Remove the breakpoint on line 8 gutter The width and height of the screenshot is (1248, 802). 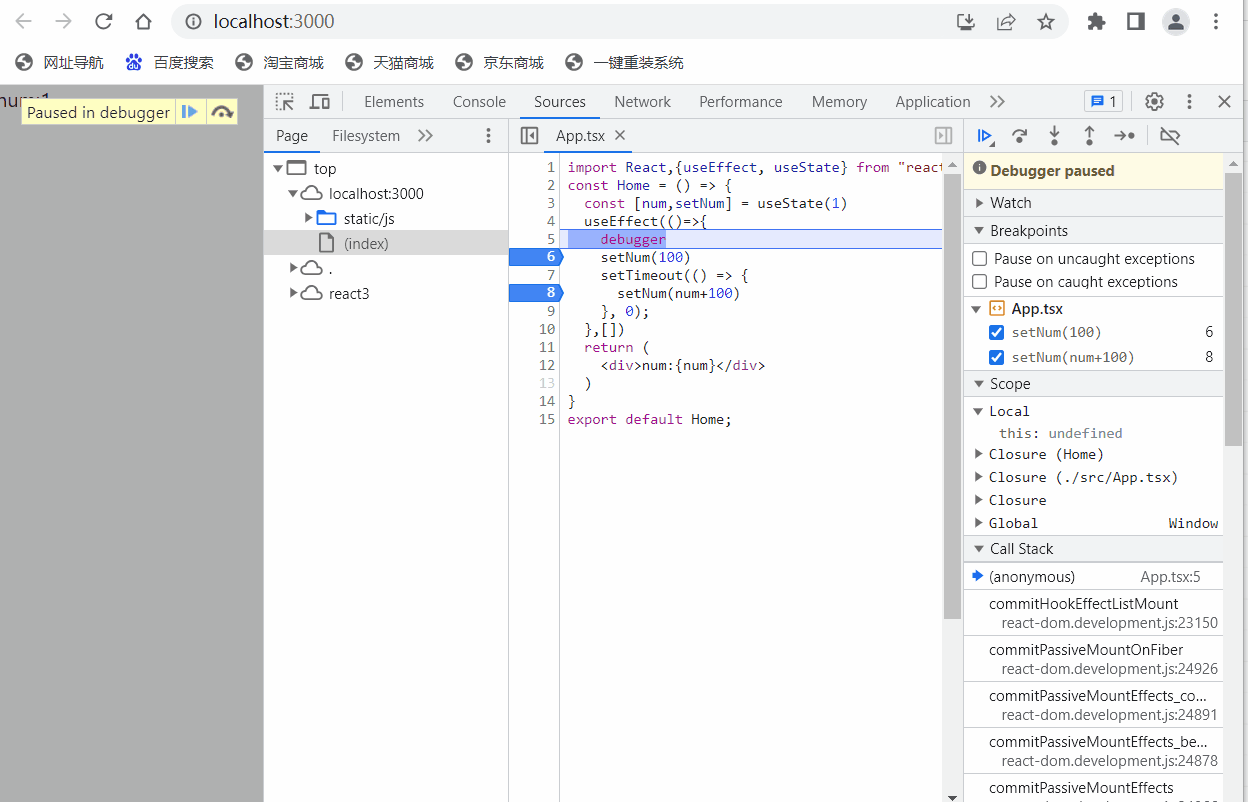tap(536, 293)
